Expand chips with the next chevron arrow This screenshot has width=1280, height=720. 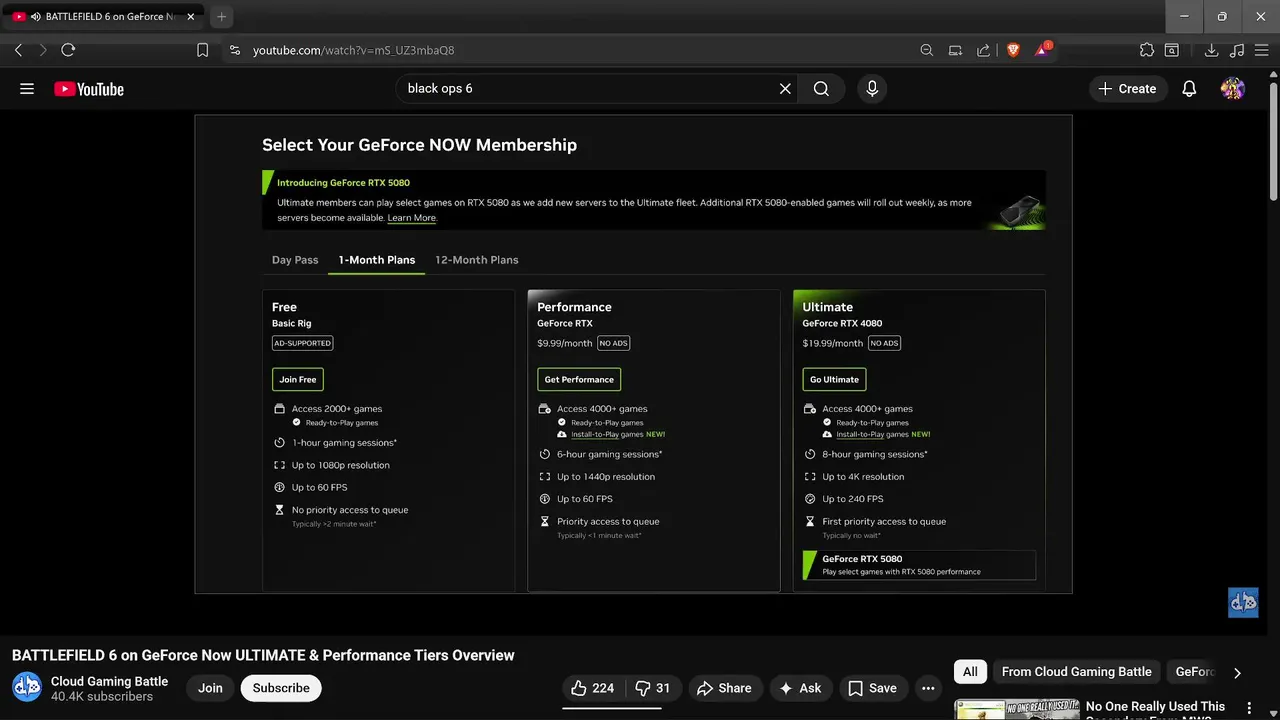click(x=1237, y=673)
